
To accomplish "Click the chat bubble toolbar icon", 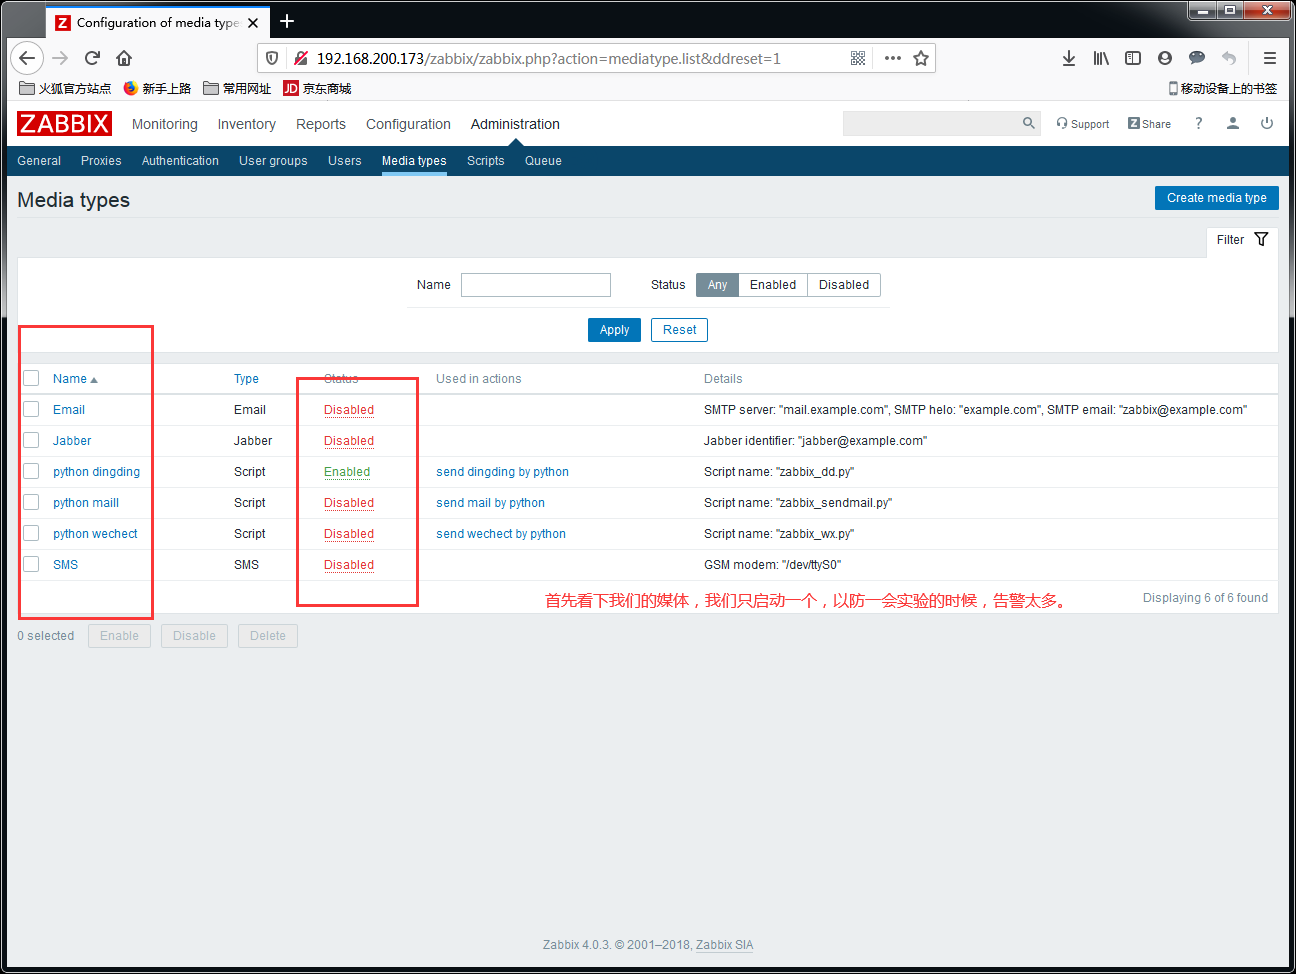I will pos(1197,58).
